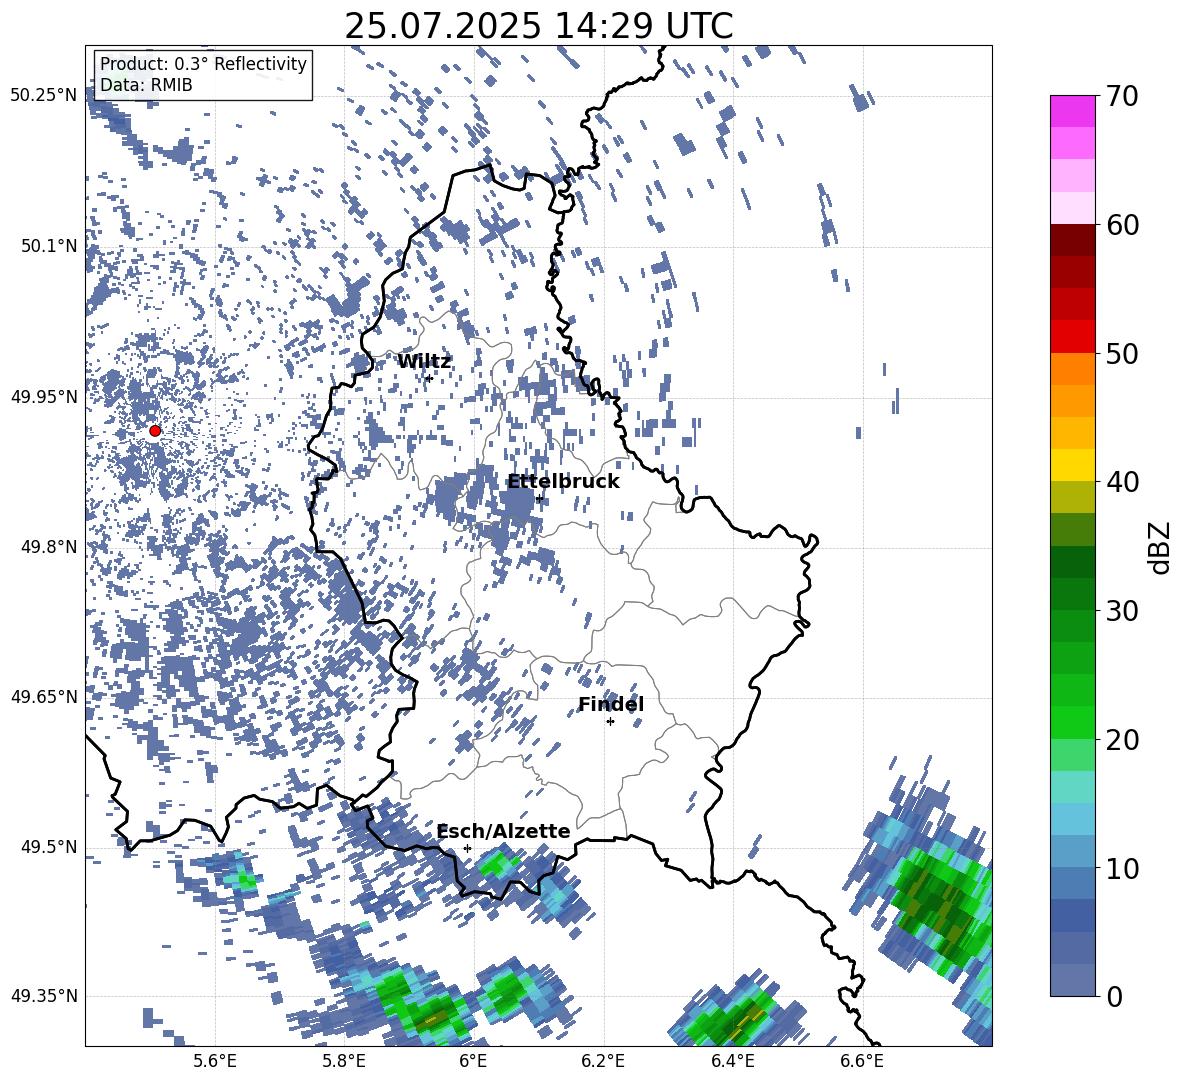Click the 50.25°N latitude label
1184x1081 pixels.
click(44, 96)
